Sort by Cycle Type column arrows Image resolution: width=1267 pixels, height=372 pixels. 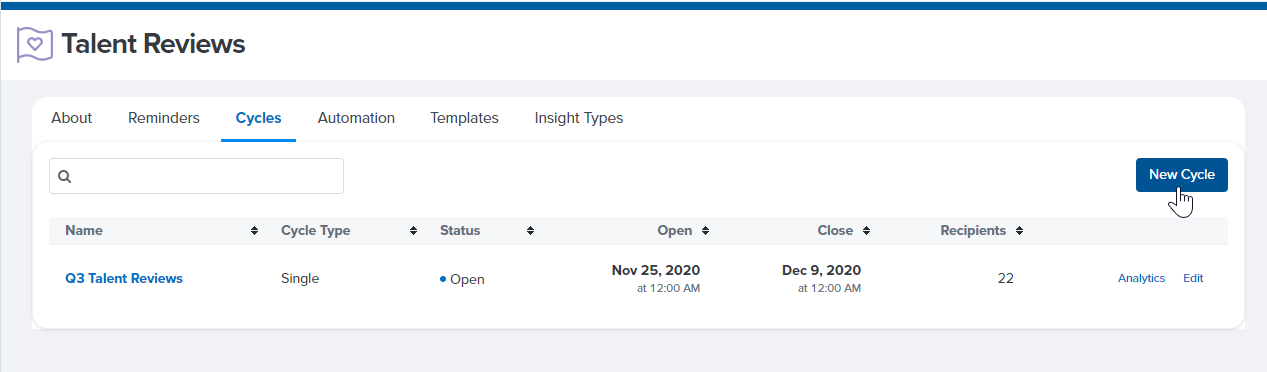413,231
